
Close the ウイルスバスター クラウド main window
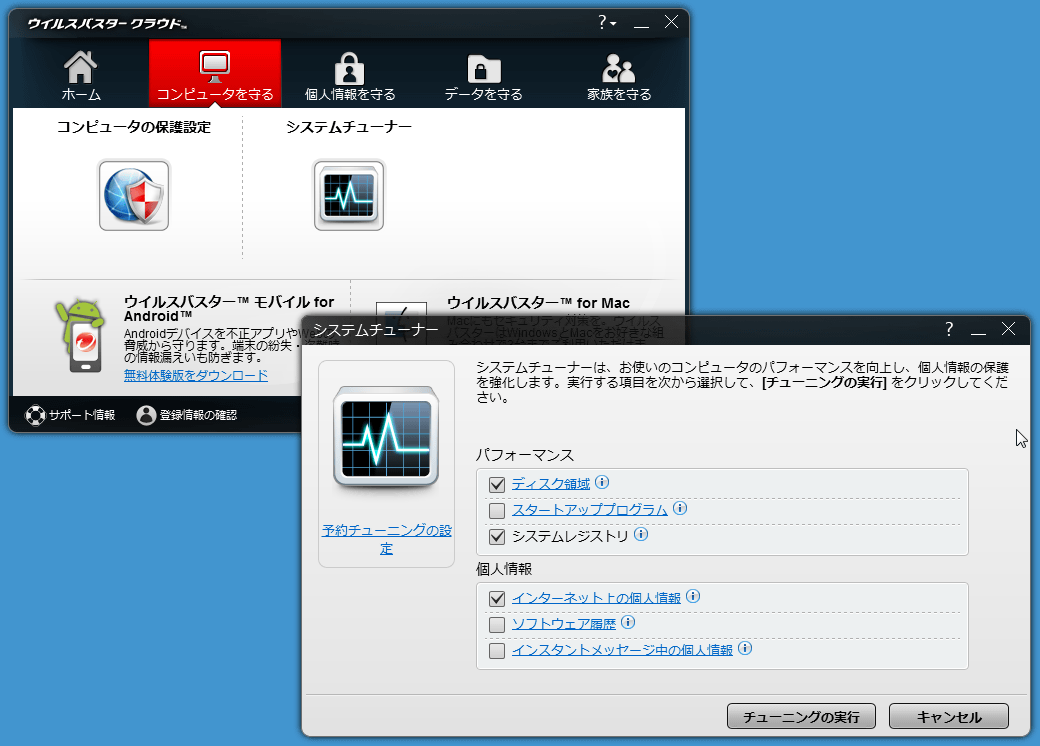[671, 22]
